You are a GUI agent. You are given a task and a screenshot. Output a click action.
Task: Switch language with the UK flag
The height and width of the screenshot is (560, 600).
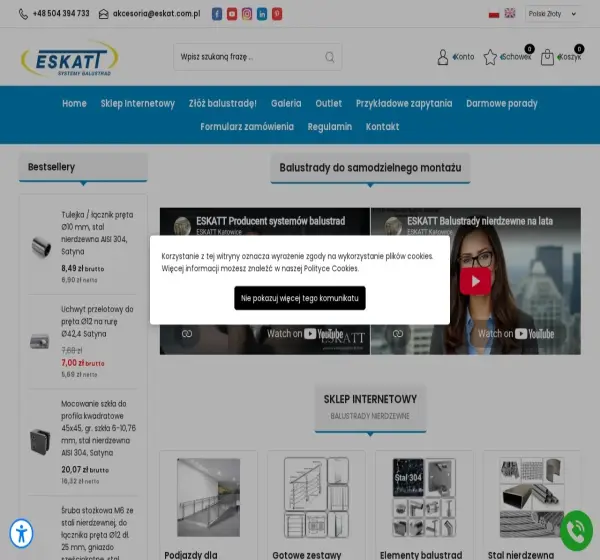click(510, 13)
